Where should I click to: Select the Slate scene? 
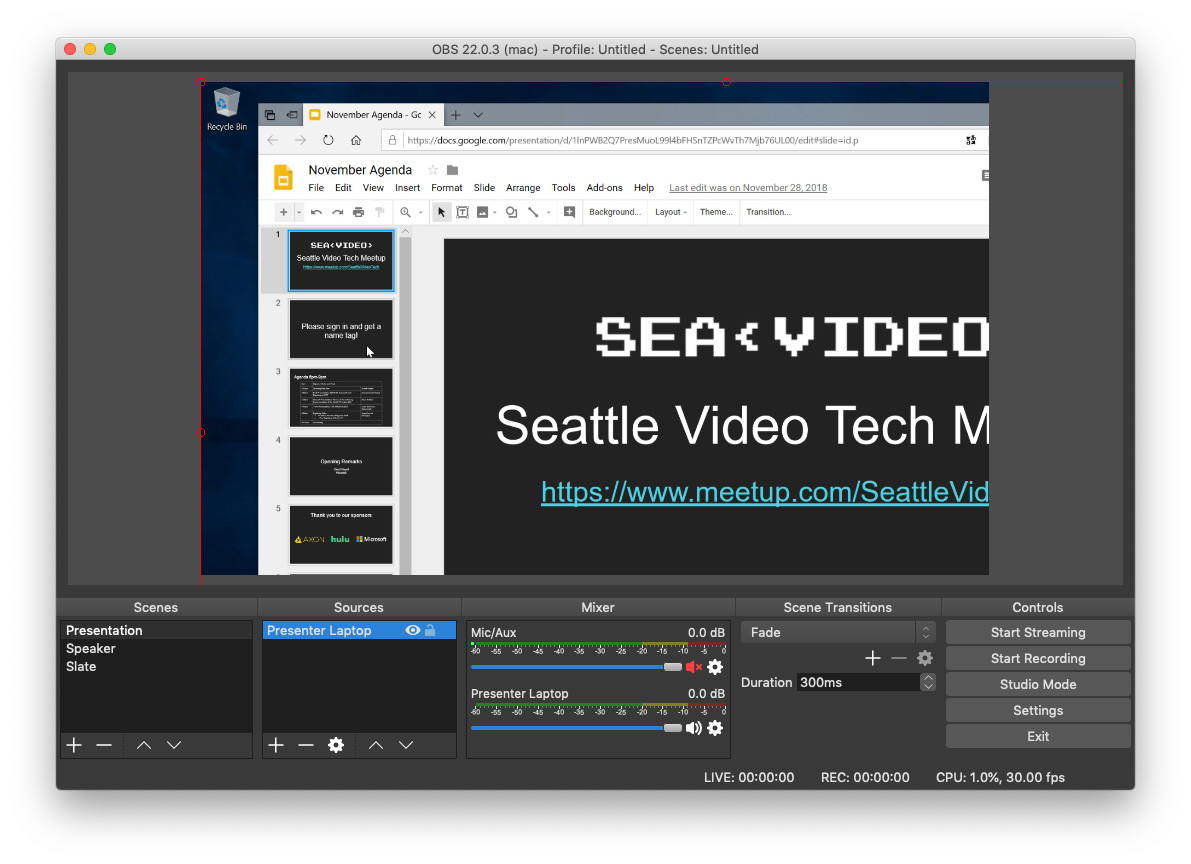[156, 667]
